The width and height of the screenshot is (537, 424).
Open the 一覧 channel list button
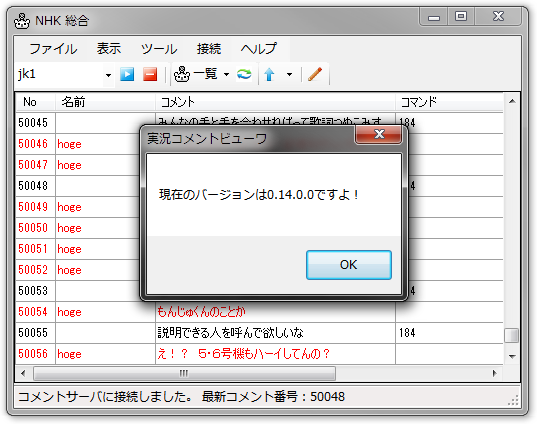[x=195, y=74]
